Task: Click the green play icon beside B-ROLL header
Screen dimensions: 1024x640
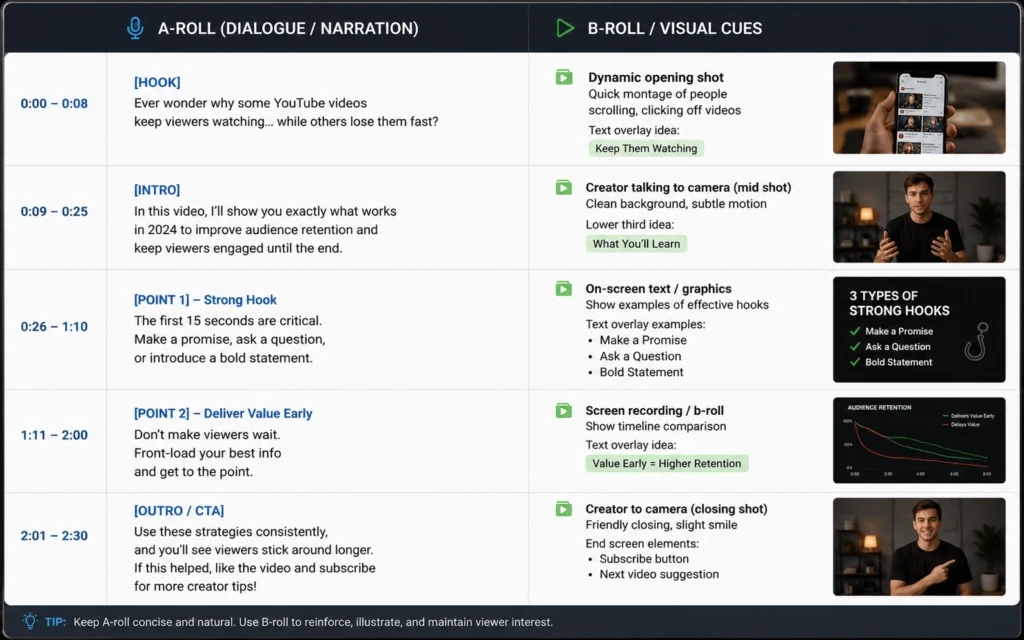Action: 565,28
